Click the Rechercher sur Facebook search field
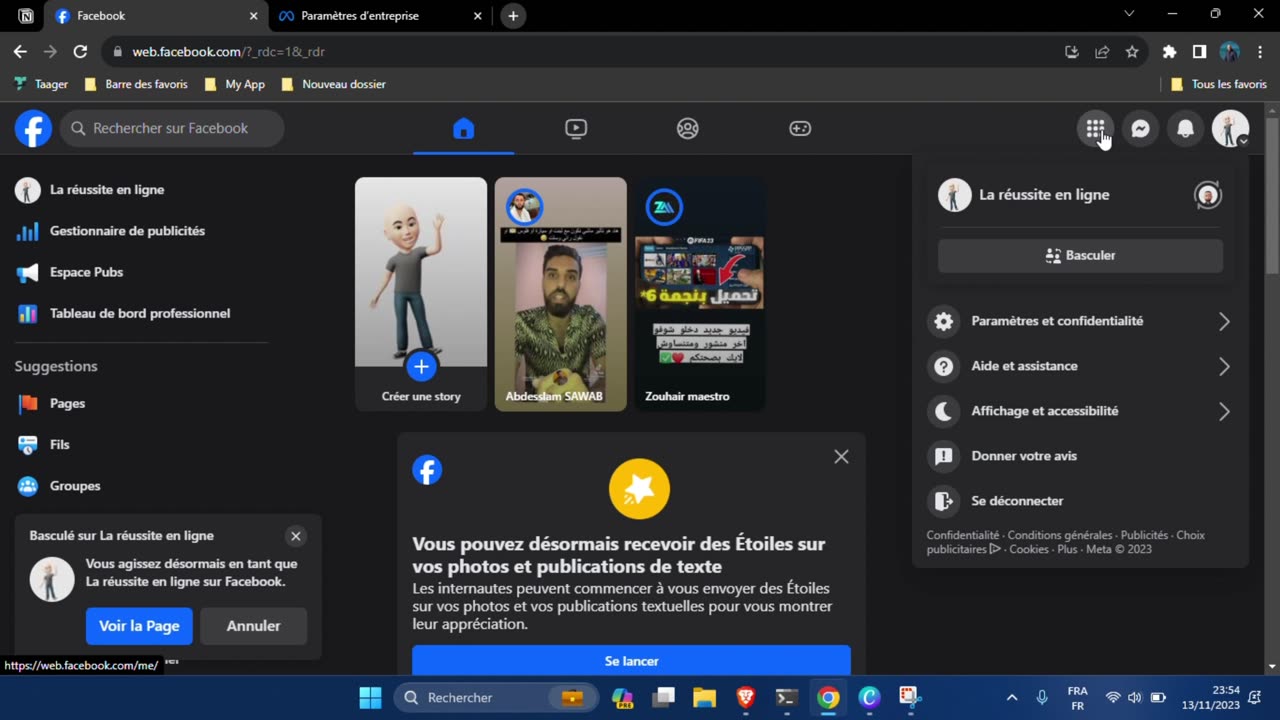The image size is (1280, 720). (x=172, y=128)
